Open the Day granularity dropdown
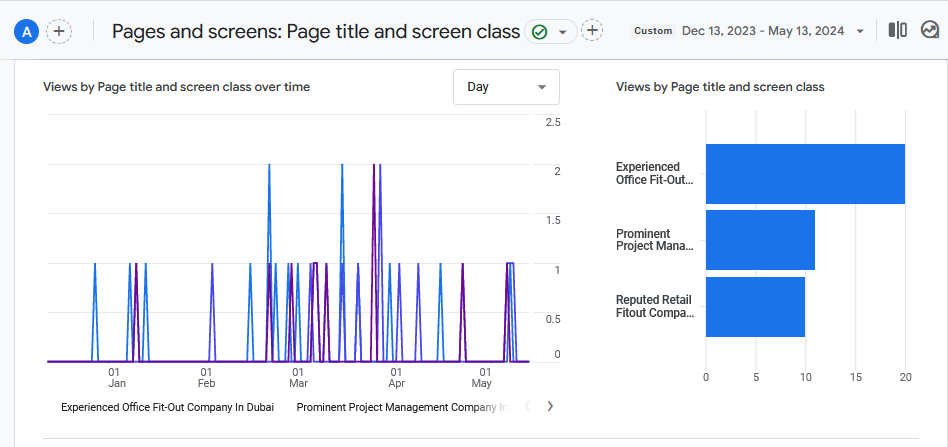 coord(506,87)
